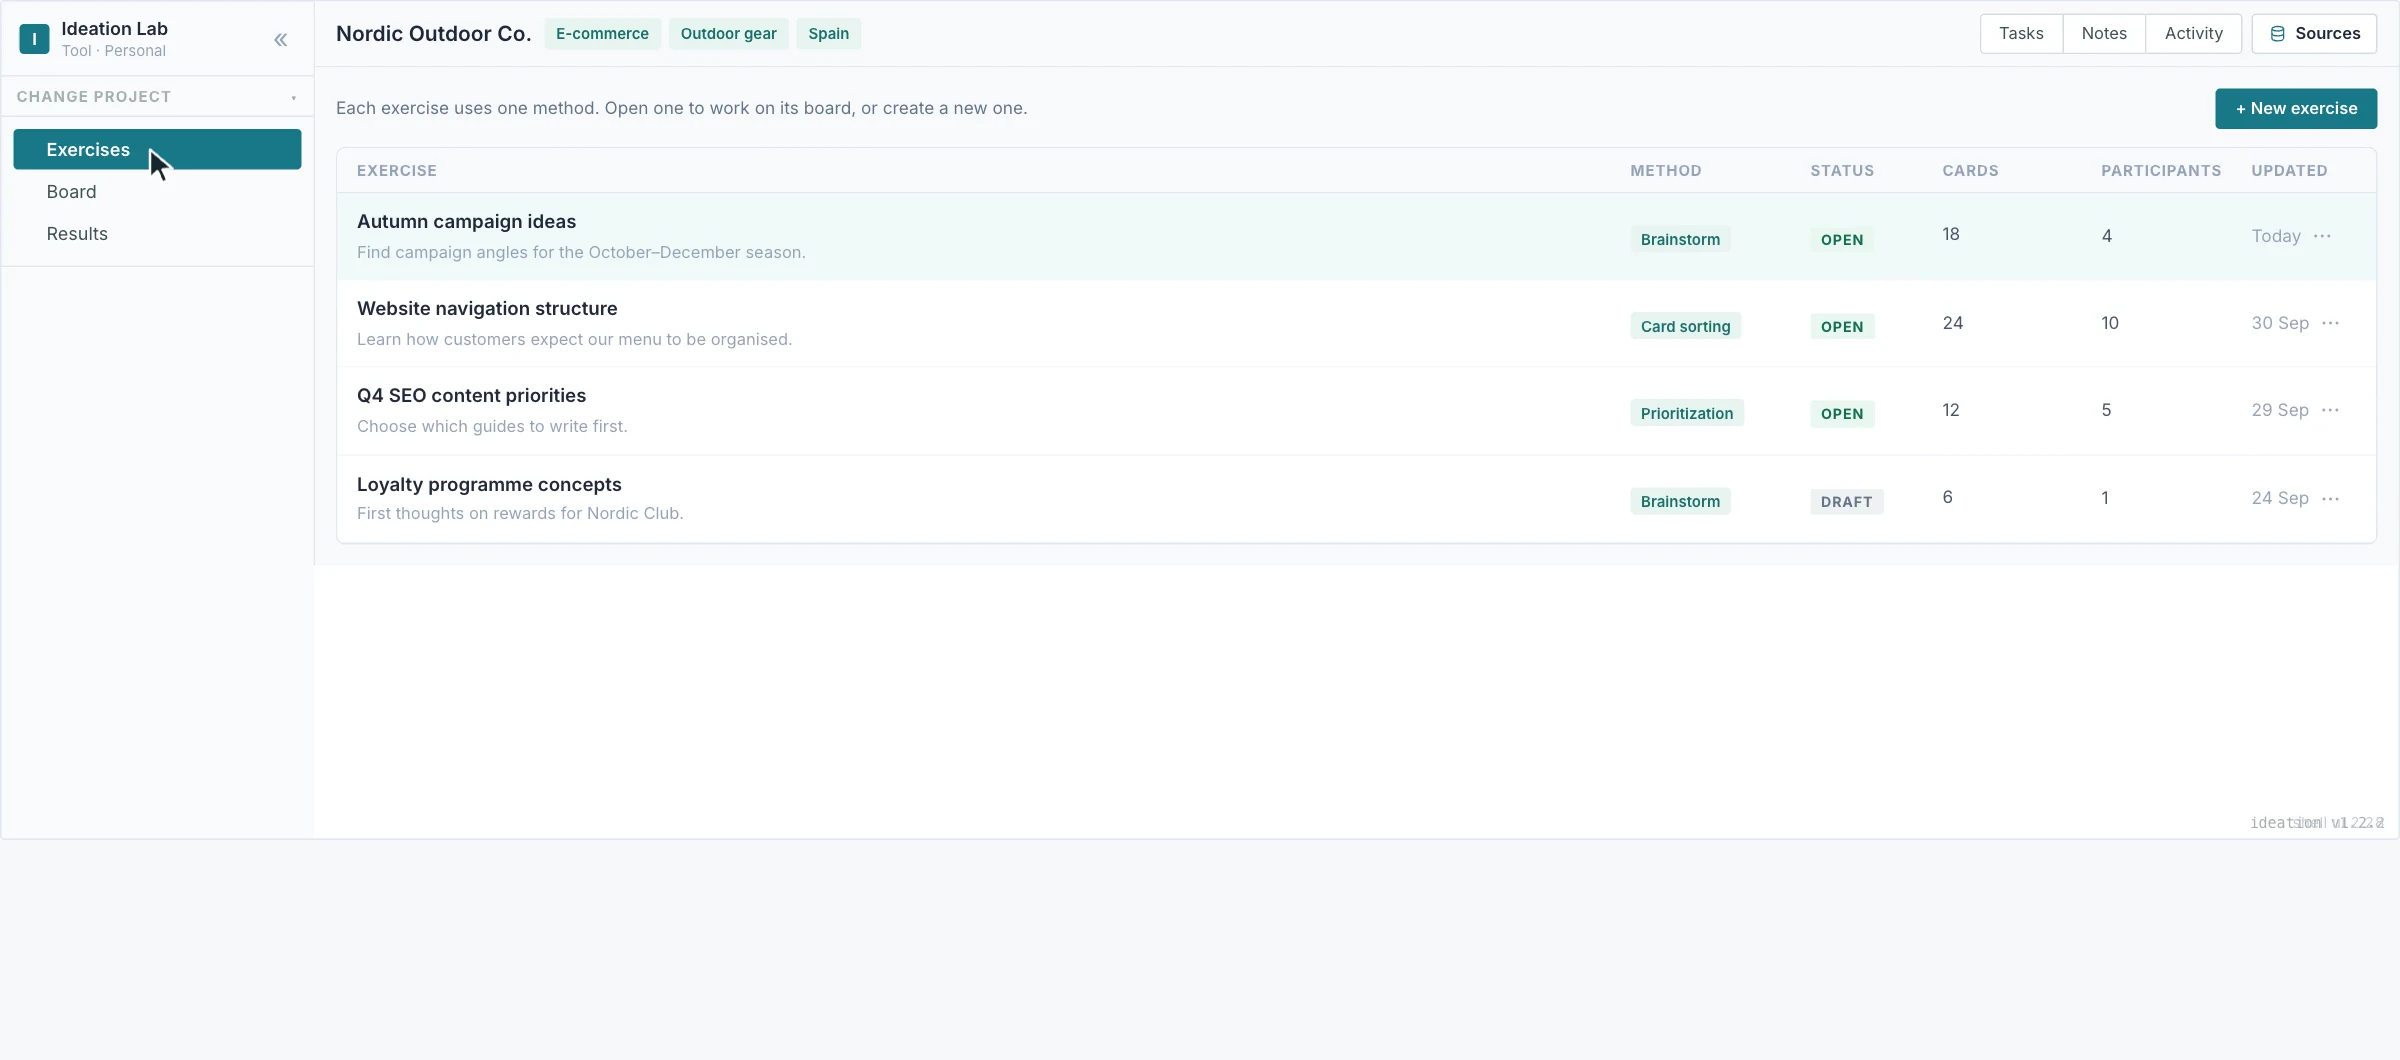The width and height of the screenshot is (2400, 1060).
Task: Expand the Change Project dropdown
Action: click(157, 97)
